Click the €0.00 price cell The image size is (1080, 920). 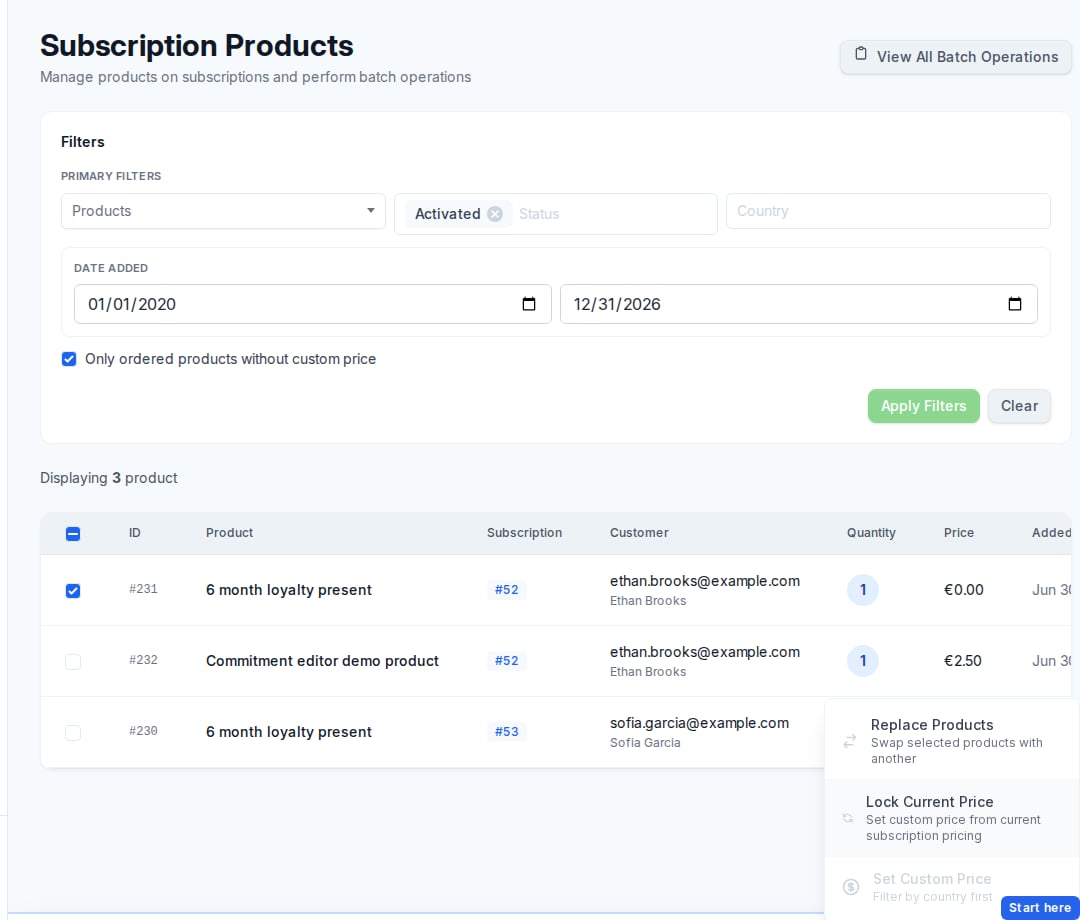[963, 590]
